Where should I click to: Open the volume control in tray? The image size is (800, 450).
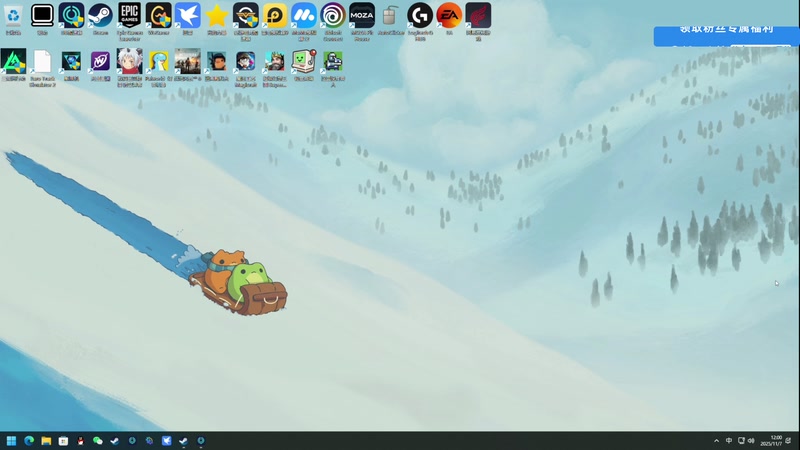point(751,441)
